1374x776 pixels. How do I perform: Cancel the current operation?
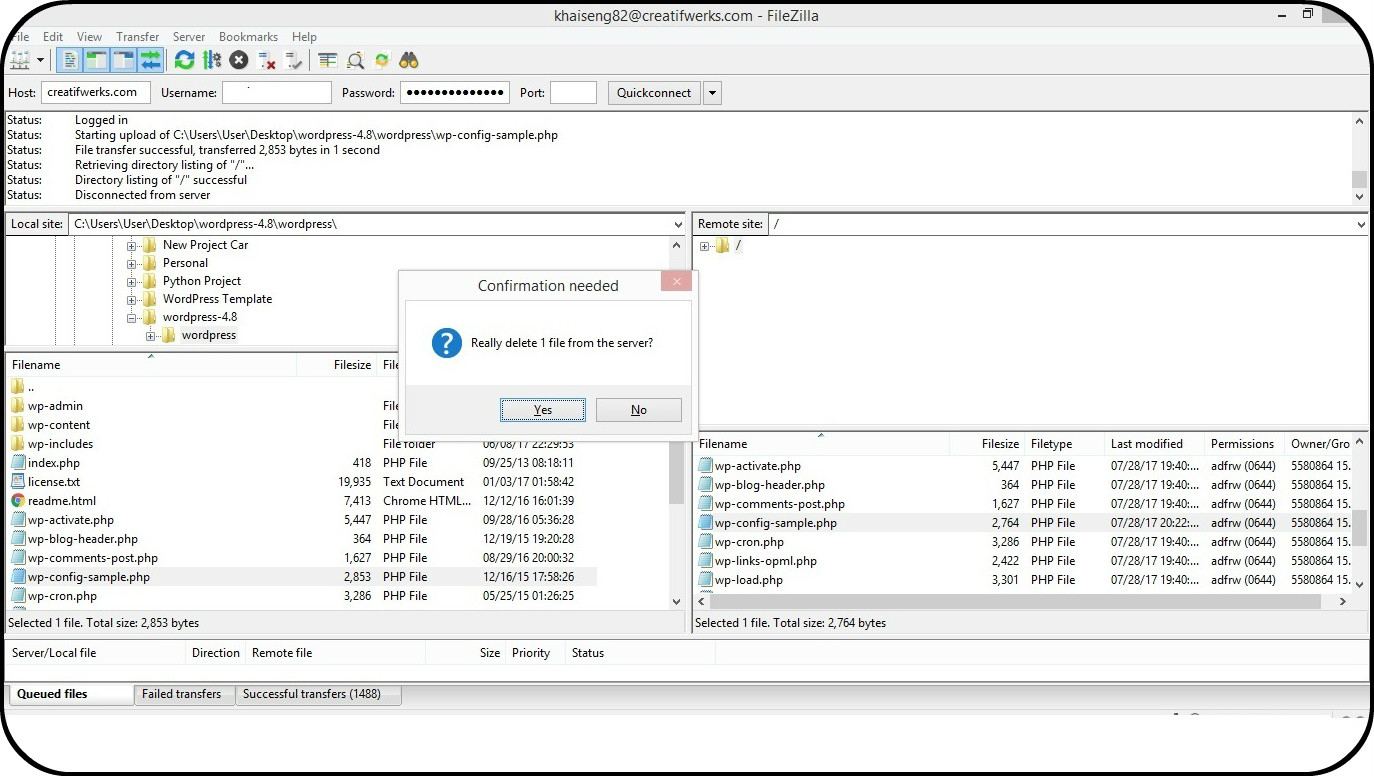239,60
